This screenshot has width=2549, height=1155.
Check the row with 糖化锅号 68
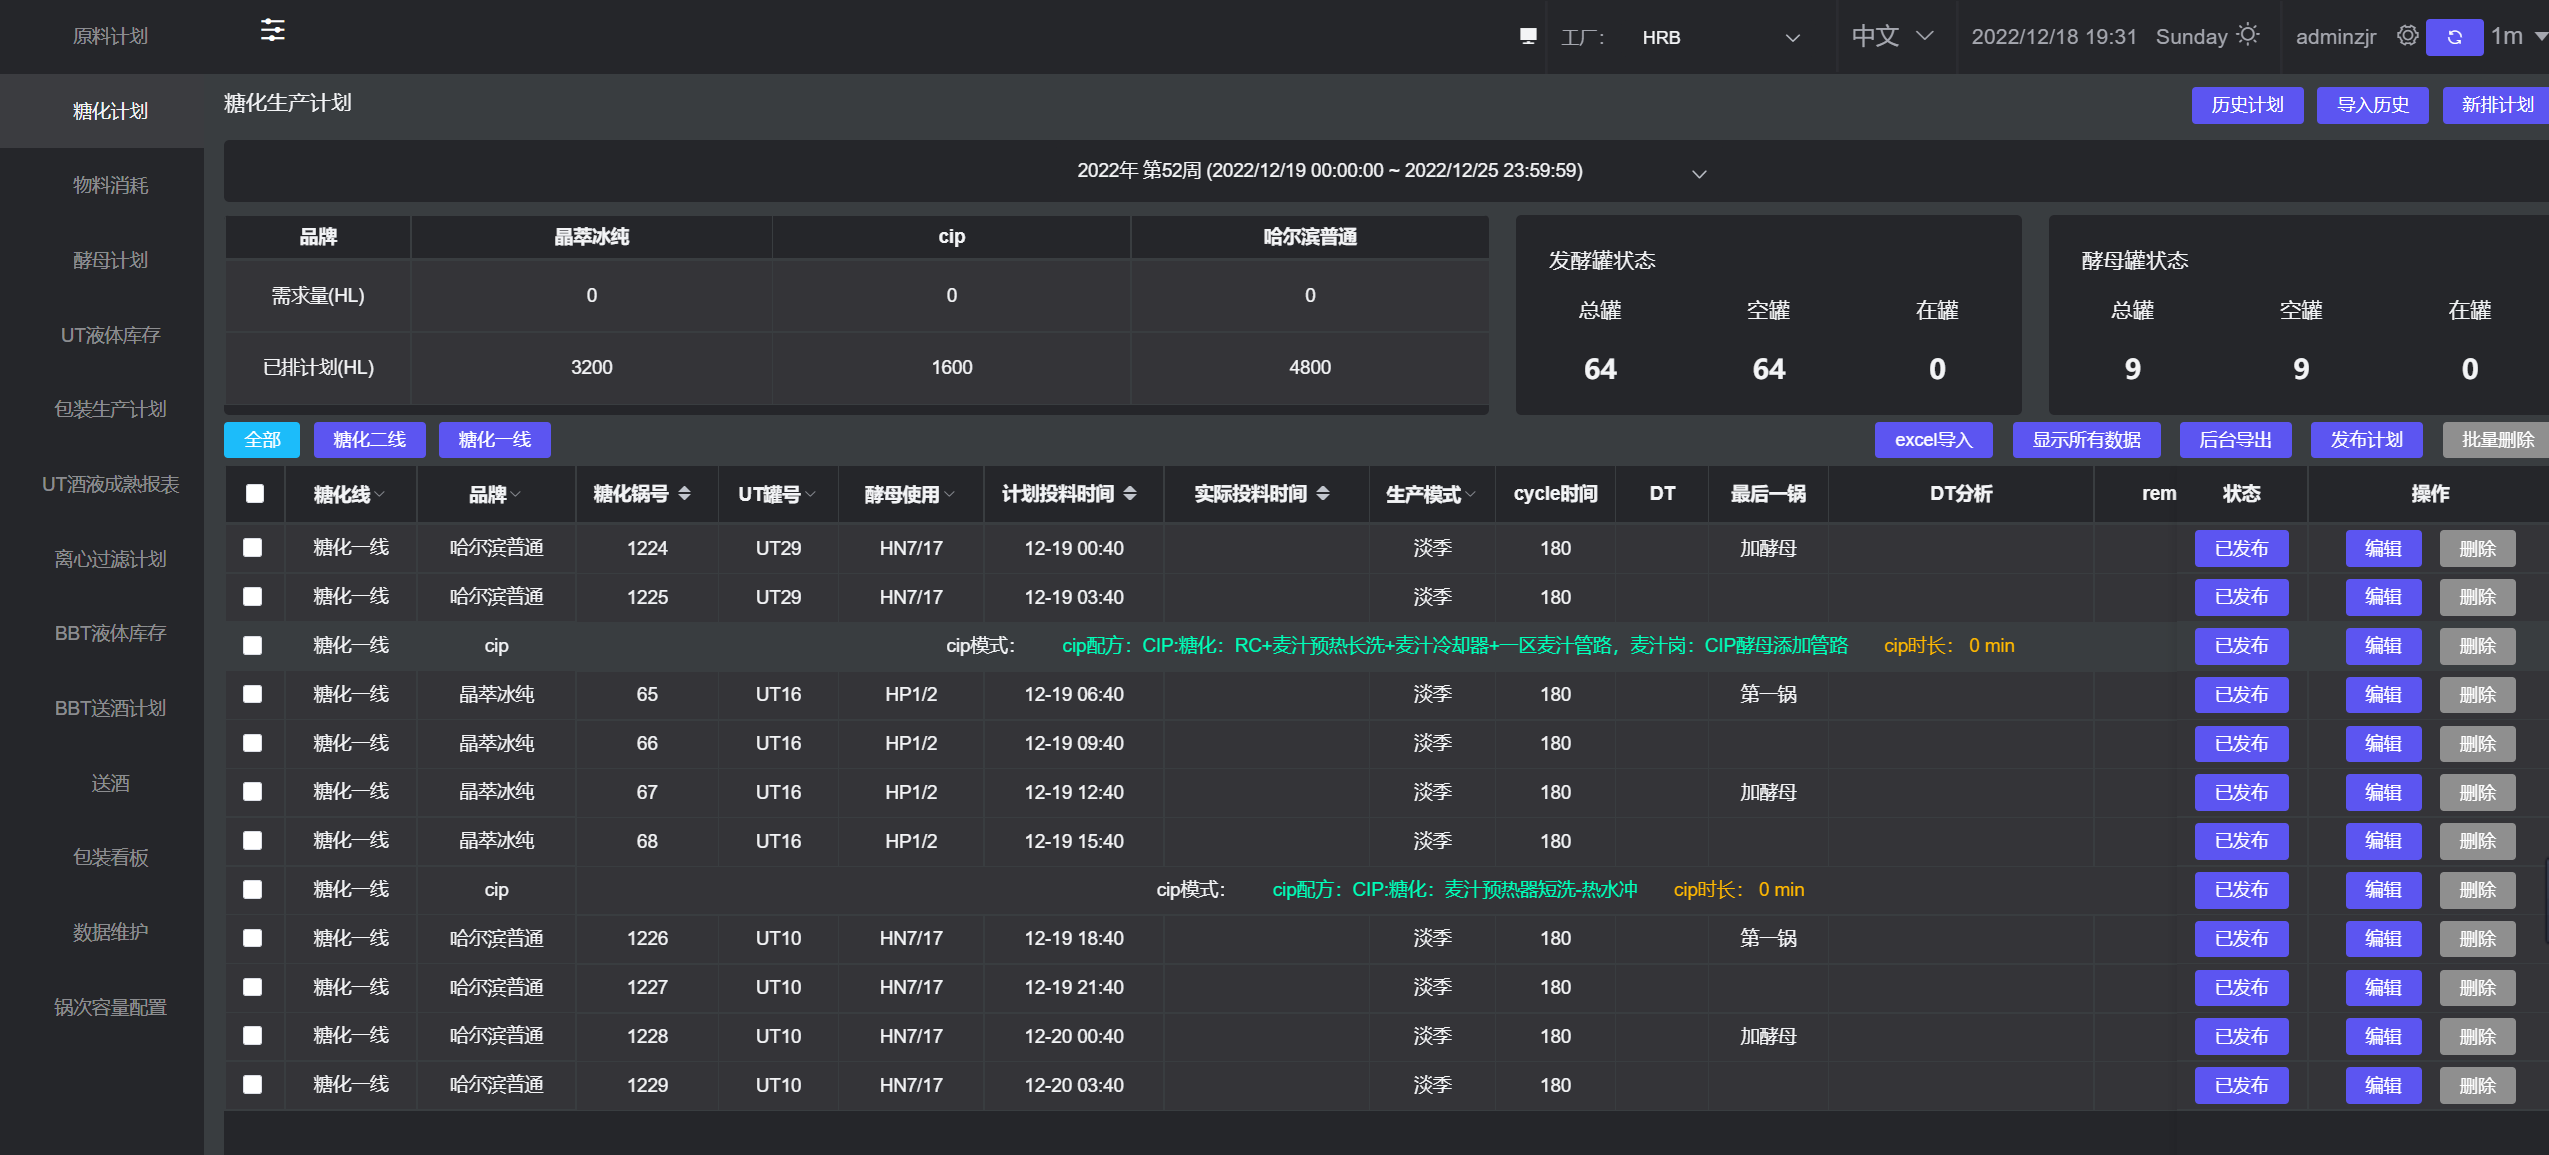coord(253,841)
